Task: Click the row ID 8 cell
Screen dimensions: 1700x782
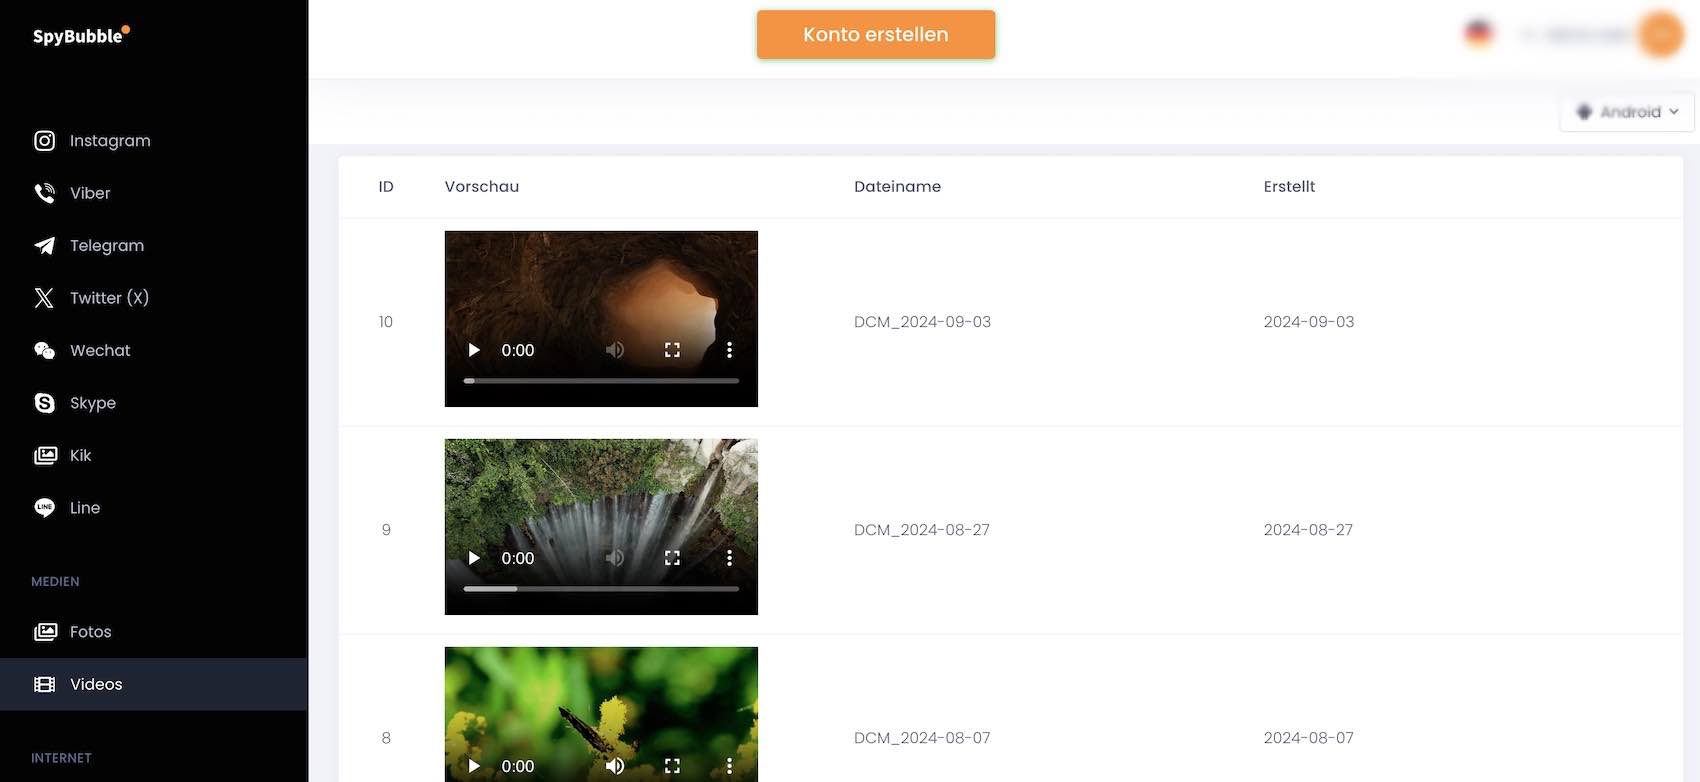Action: point(386,738)
